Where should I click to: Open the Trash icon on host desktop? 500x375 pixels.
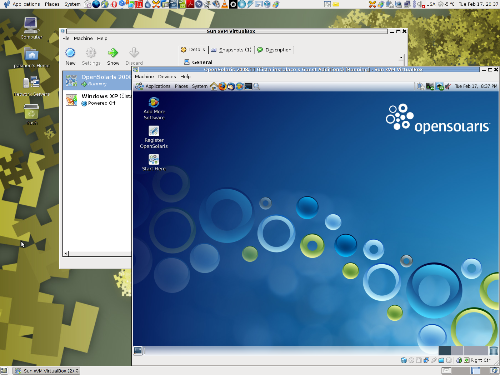(x=32, y=114)
